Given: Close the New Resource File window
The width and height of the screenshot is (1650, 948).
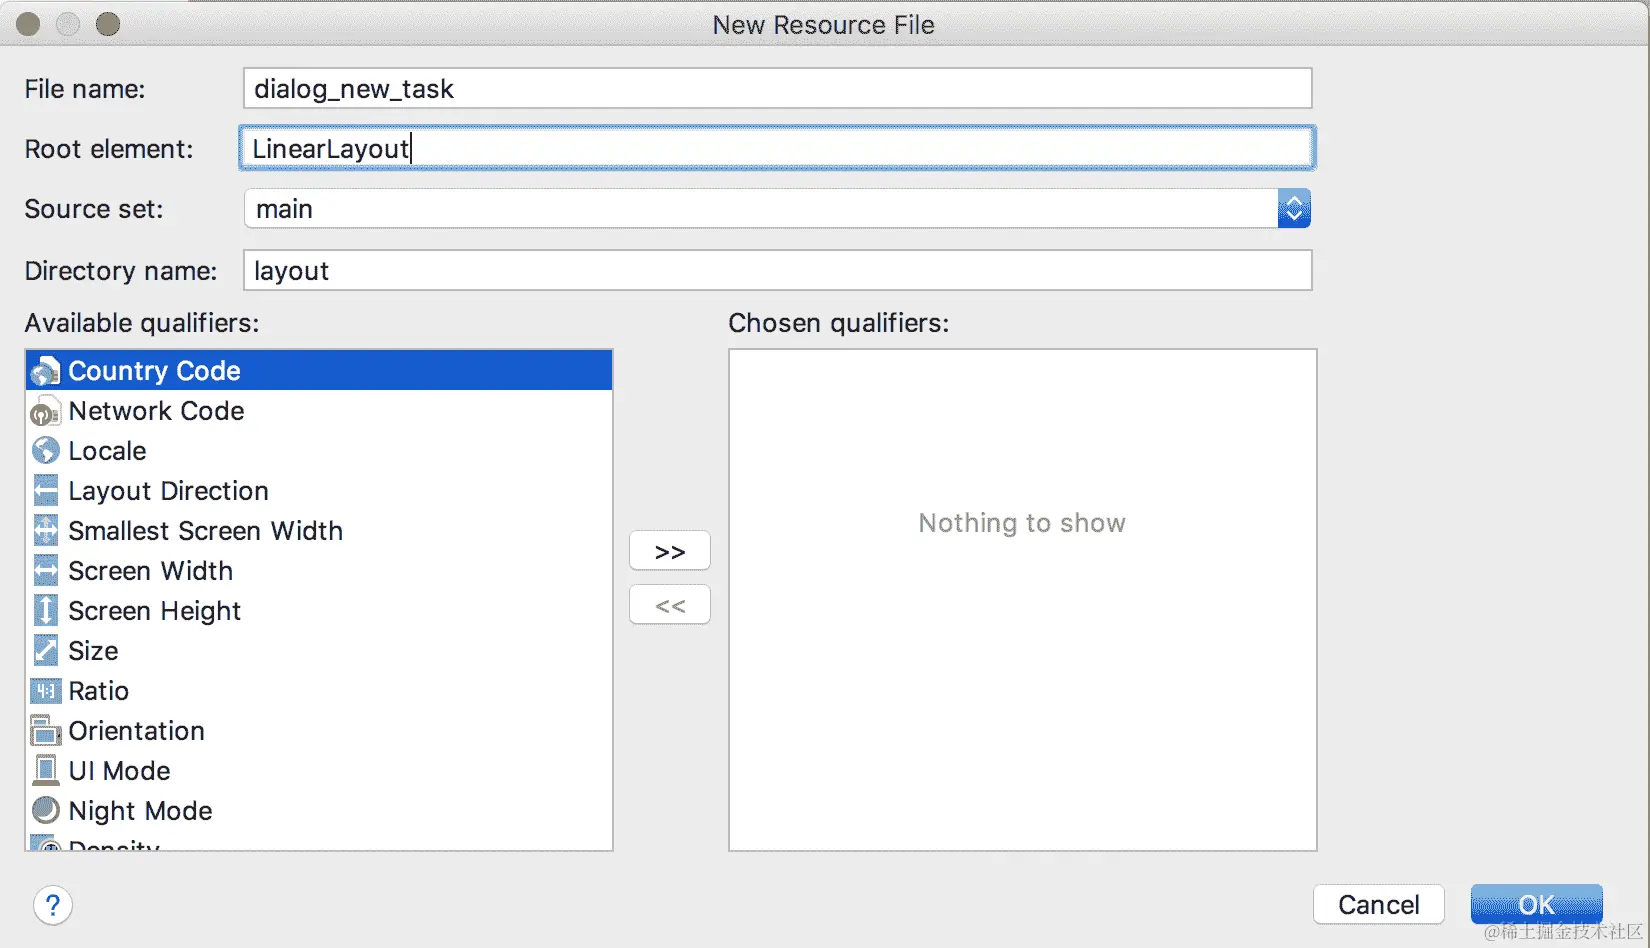Looking at the screenshot, I should pos(28,24).
